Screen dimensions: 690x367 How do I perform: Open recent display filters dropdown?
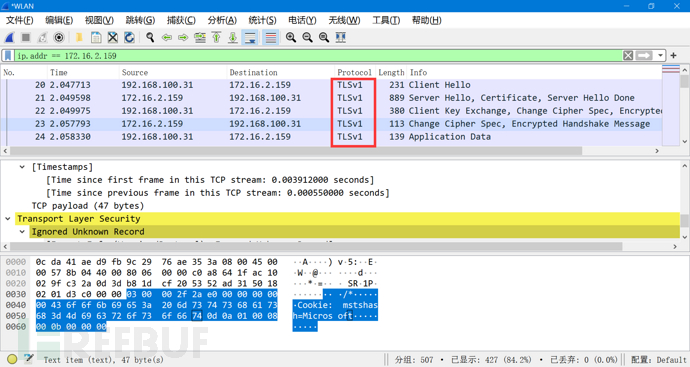pos(660,55)
